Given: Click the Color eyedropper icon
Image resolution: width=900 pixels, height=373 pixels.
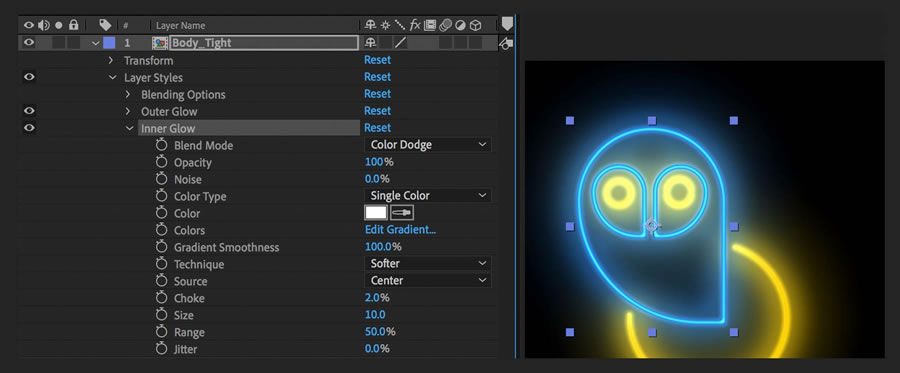Looking at the screenshot, I should (x=402, y=213).
